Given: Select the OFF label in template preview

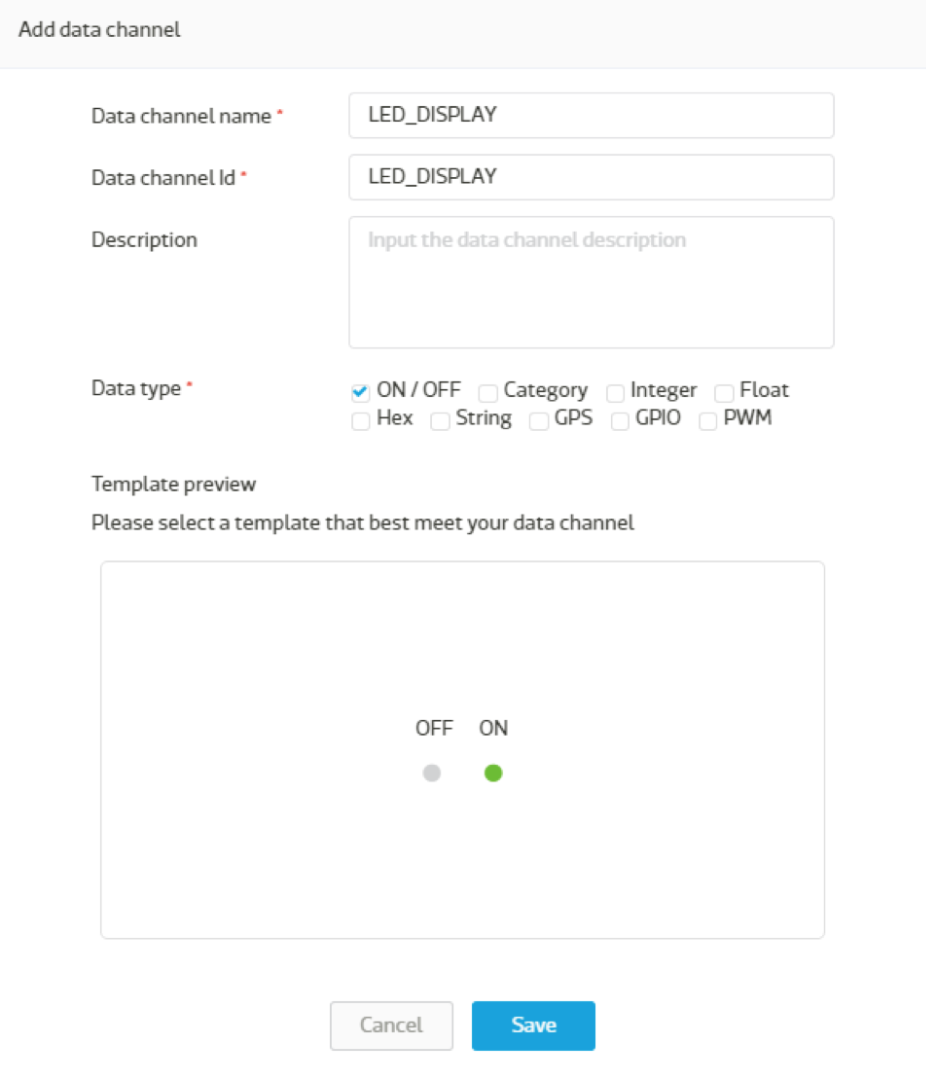Looking at the screenshot, I should point(434,728).
